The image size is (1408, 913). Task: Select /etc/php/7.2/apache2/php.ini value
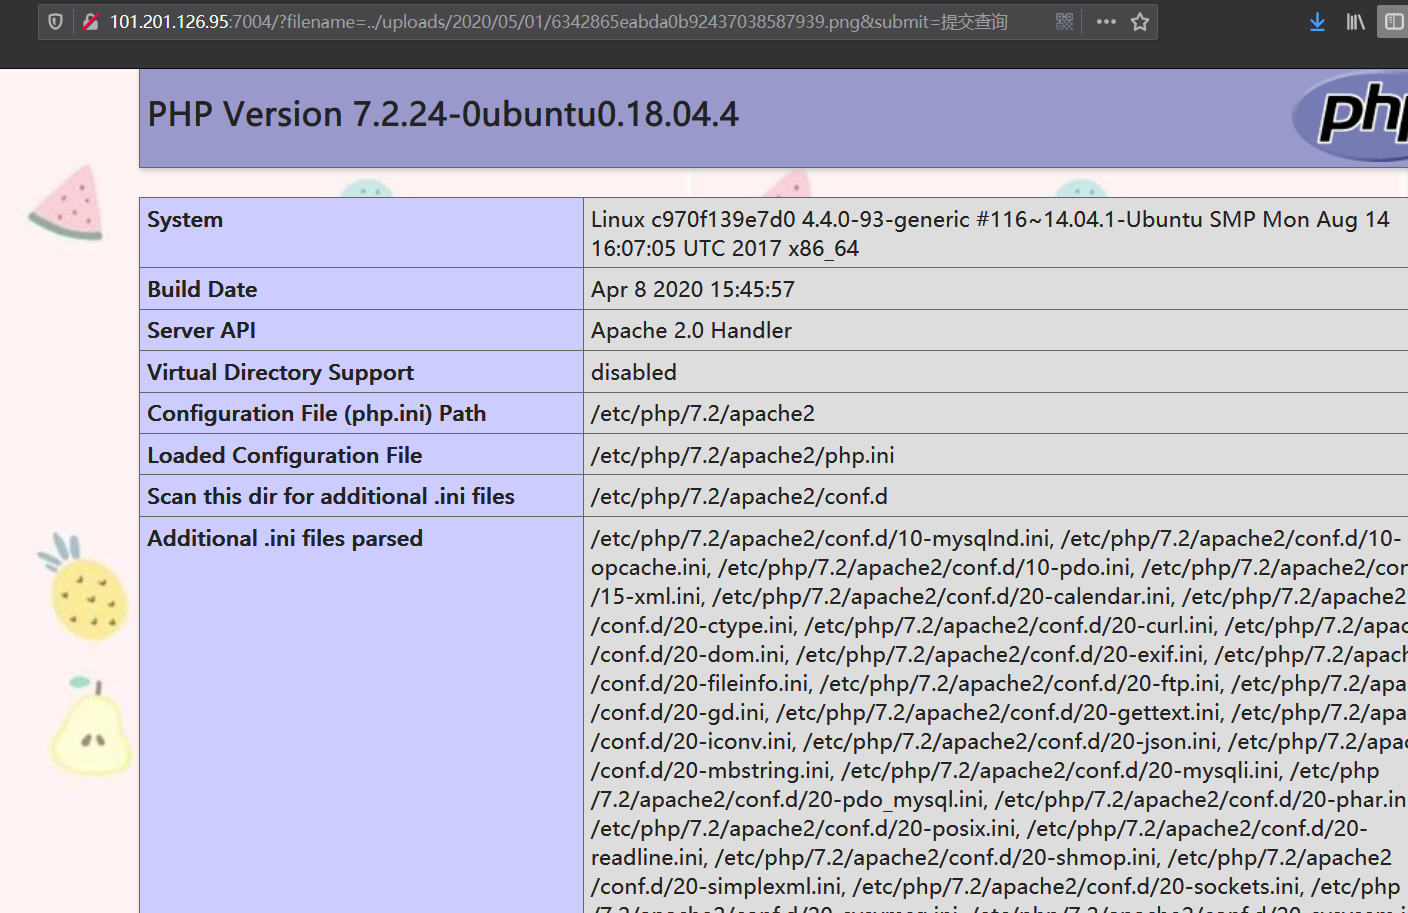743,456
